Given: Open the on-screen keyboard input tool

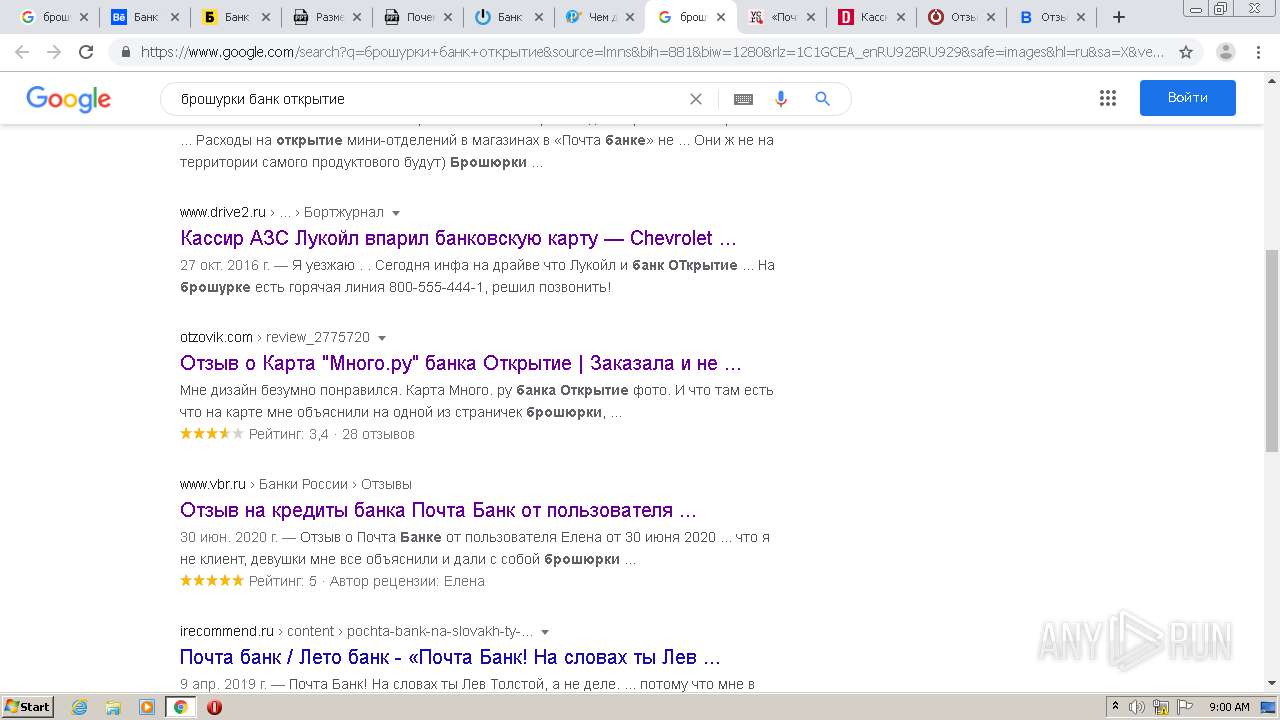Looking at the screenshot, I should point(743,99).
